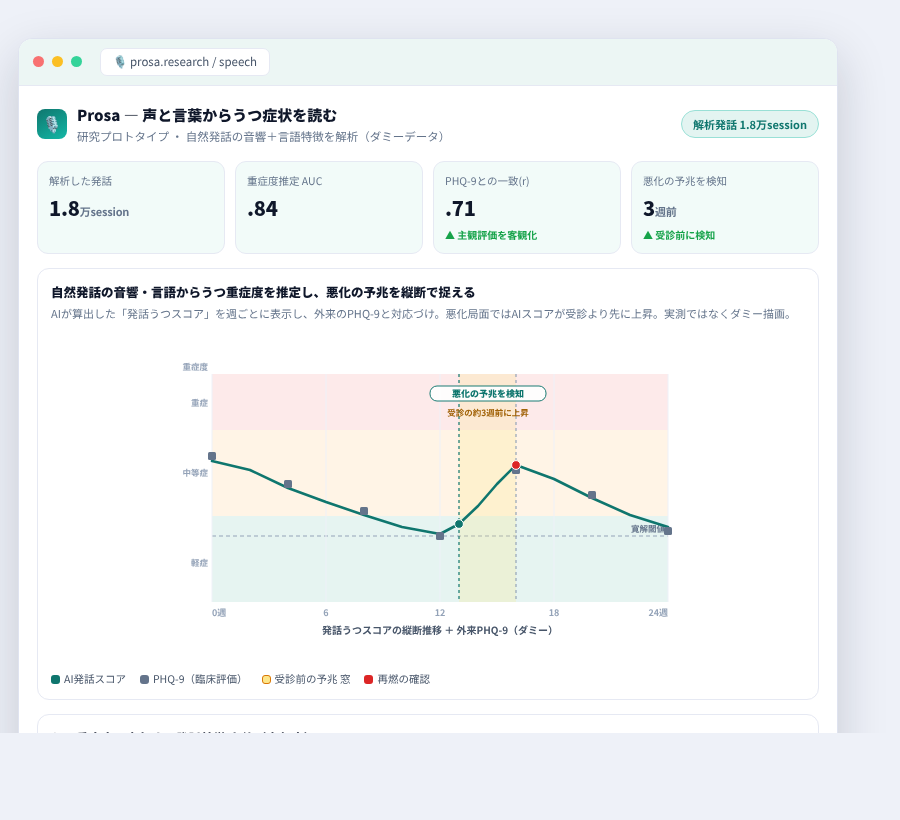Click the 3週前 value
900x820 pixels.
pos(660,209)
